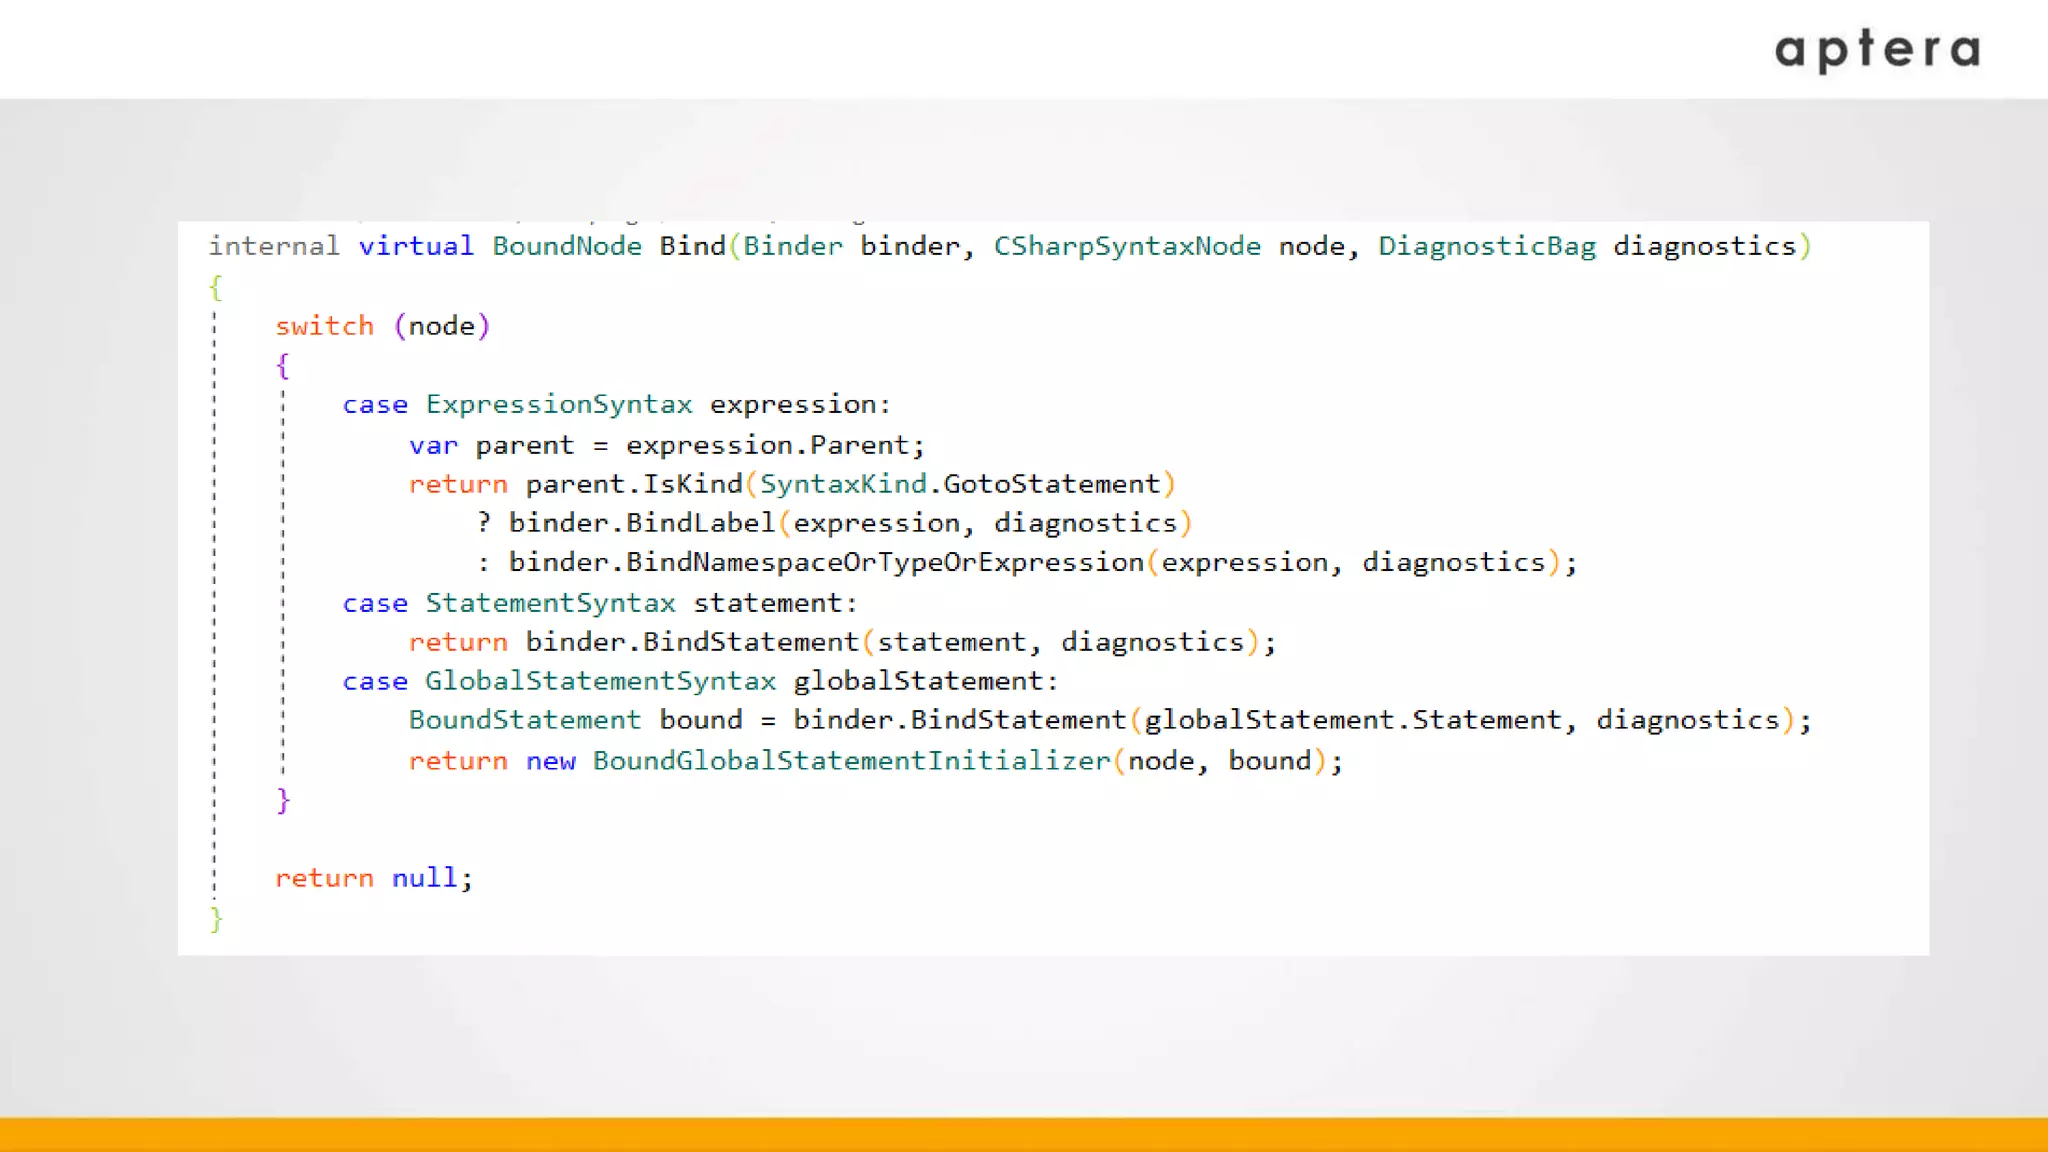2048x1152 pixels.
Task: Click the aptera logo
Action: (1877, 50)
